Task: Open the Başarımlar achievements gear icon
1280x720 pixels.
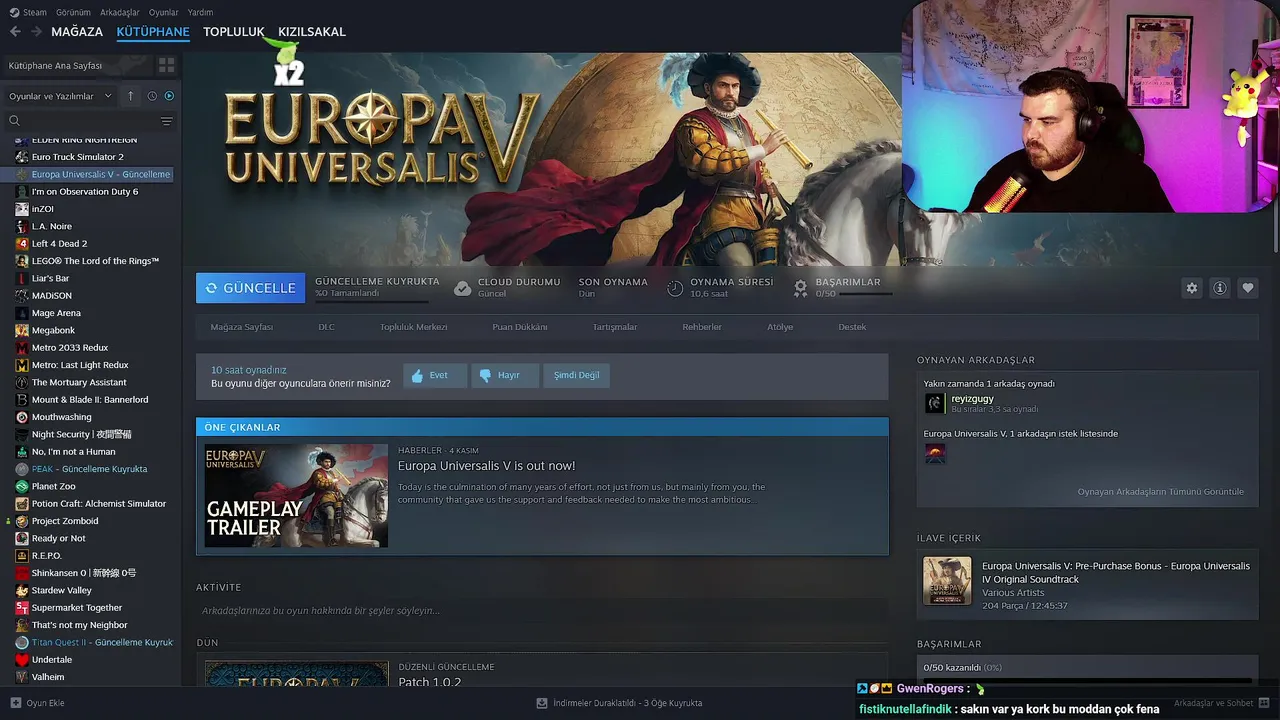Action: coord(800,288)
